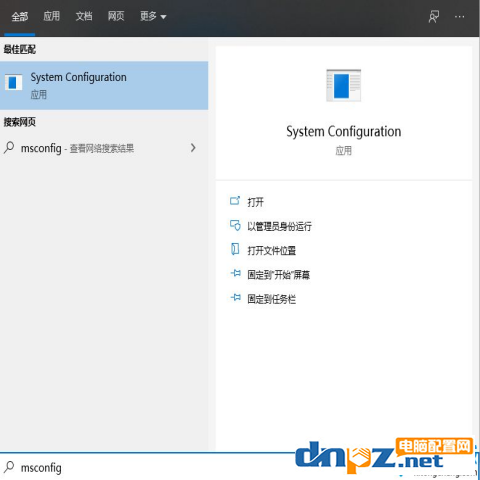Click the feedback person icon in header
The height and width of the screenshot is (480, 480).
click(434, 16)
